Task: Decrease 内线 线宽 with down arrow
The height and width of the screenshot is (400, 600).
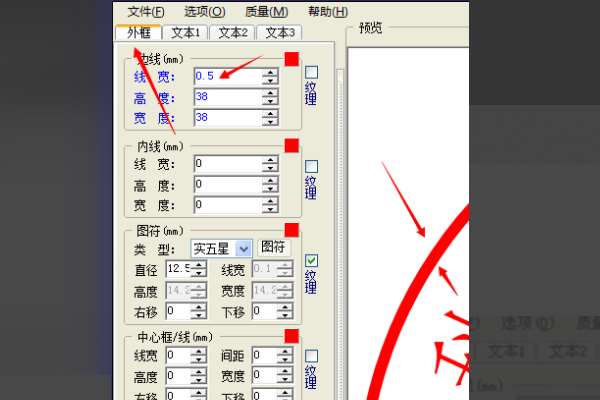Action: [x=270, y=168]
